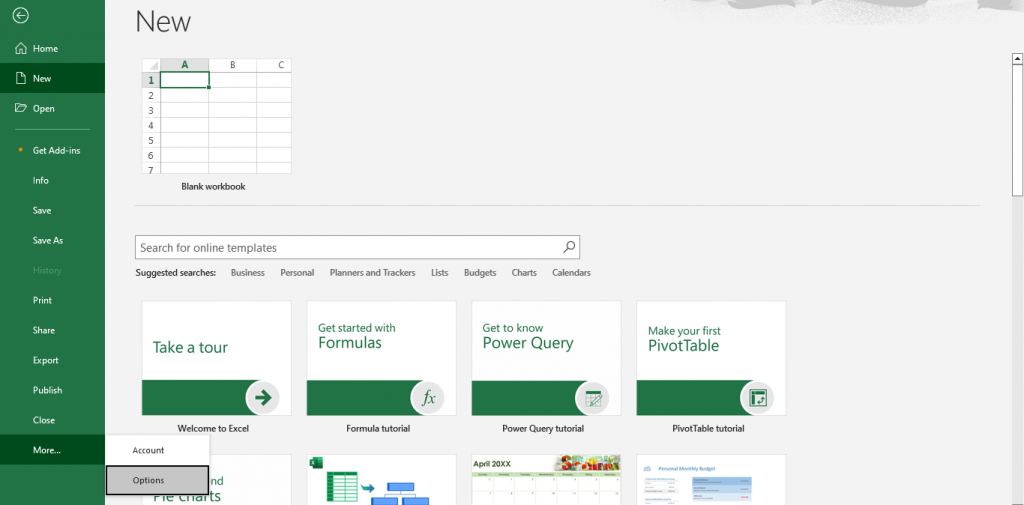Click the search magnifier icon

(x=568, y=247)
